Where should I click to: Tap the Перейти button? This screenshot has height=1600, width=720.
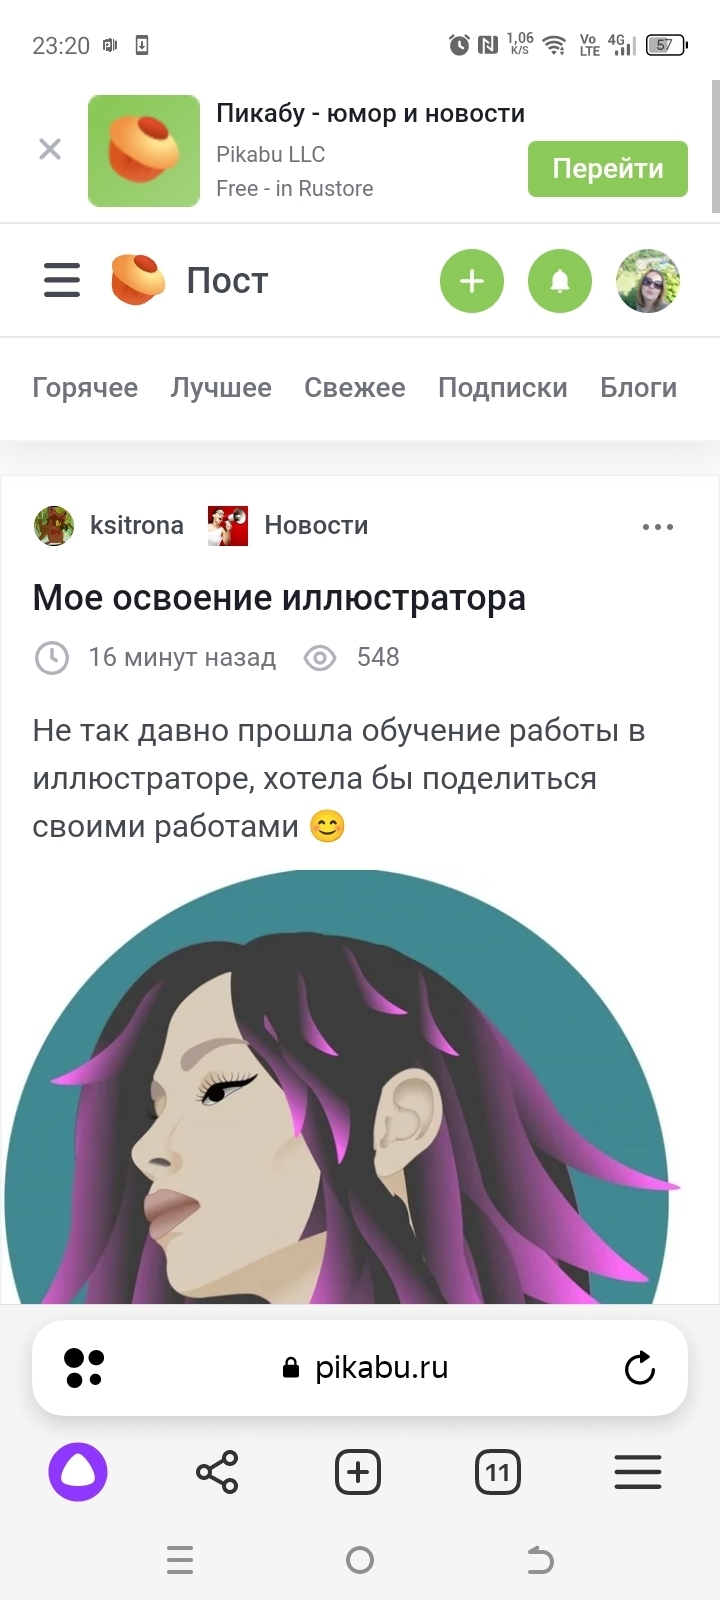(x=608, y=169)
